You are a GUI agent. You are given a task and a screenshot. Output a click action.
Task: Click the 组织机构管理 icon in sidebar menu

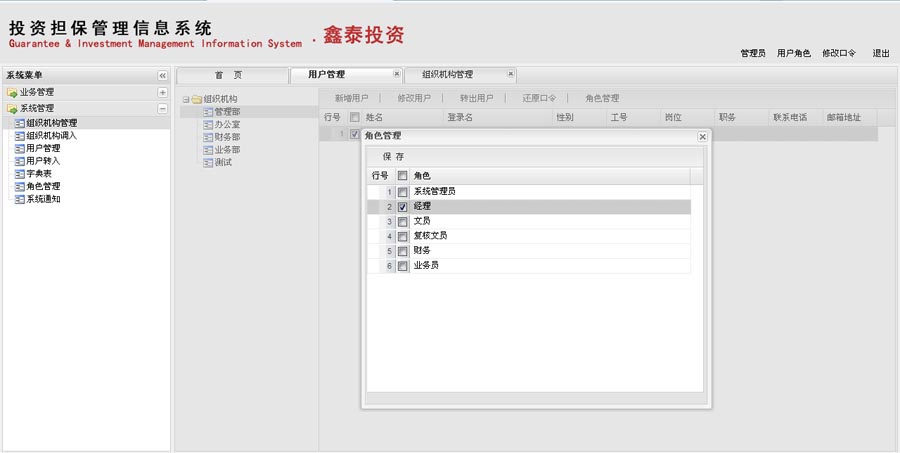click(x=19, y=123)
